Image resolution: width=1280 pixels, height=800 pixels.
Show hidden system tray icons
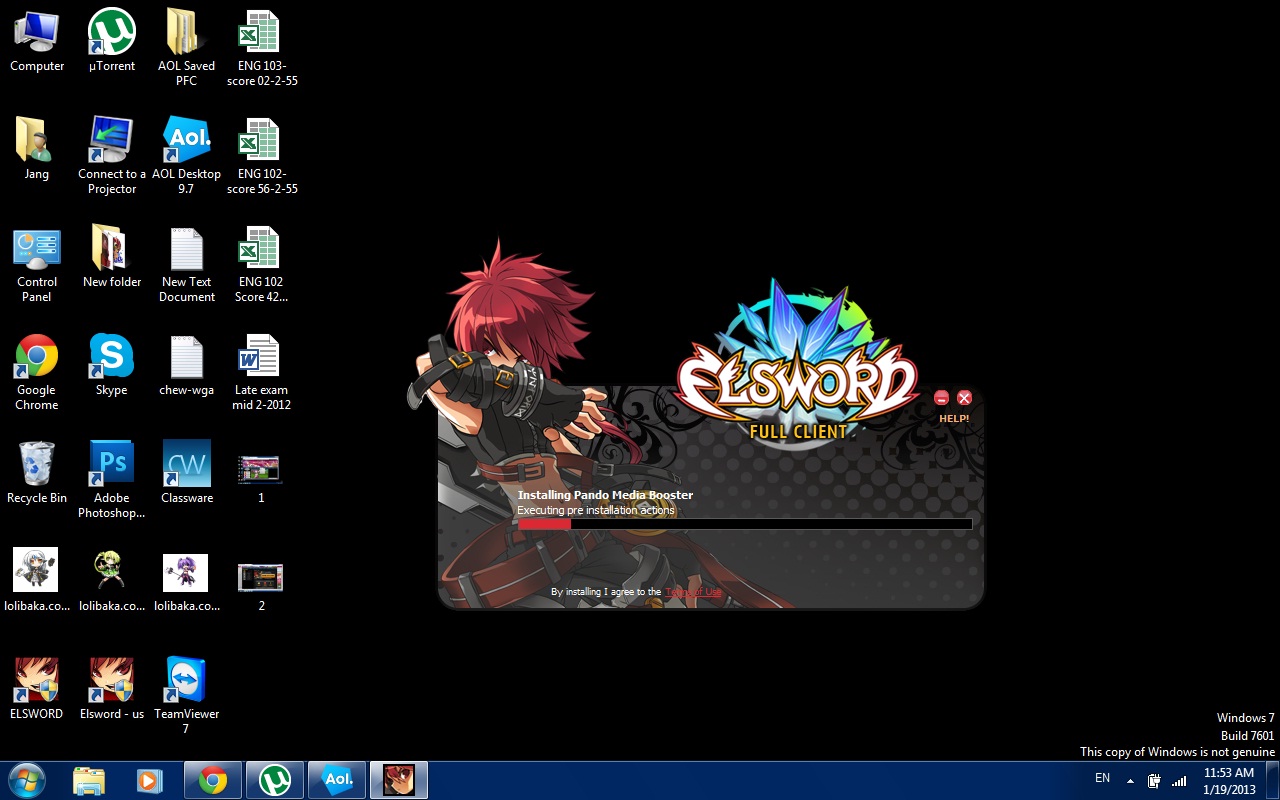pos(1130,781)
